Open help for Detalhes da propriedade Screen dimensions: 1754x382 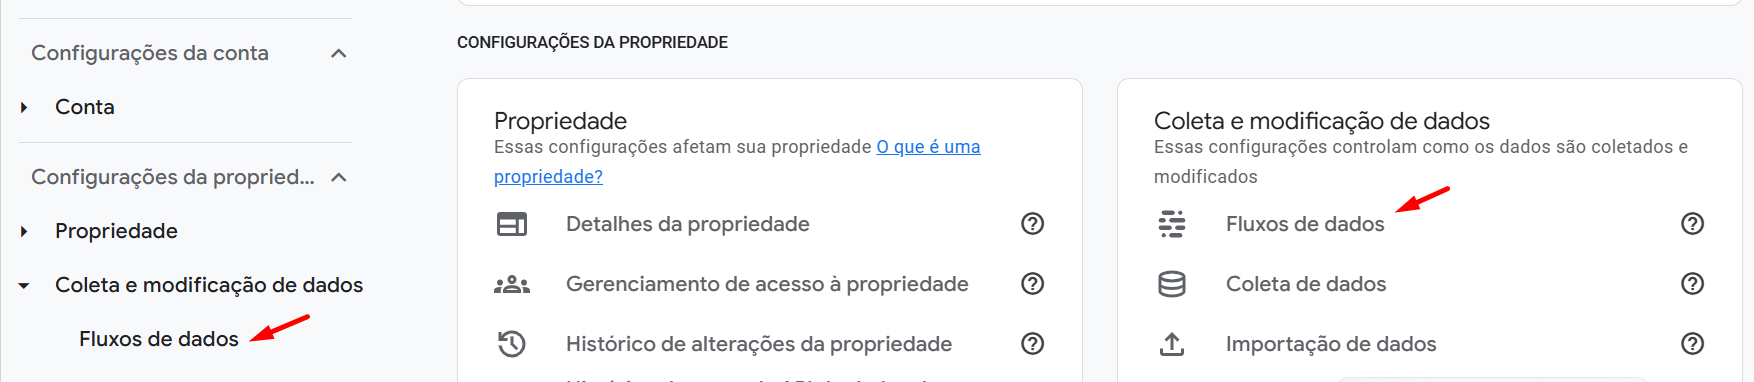pyautogui.click(x=1033, y=224)
